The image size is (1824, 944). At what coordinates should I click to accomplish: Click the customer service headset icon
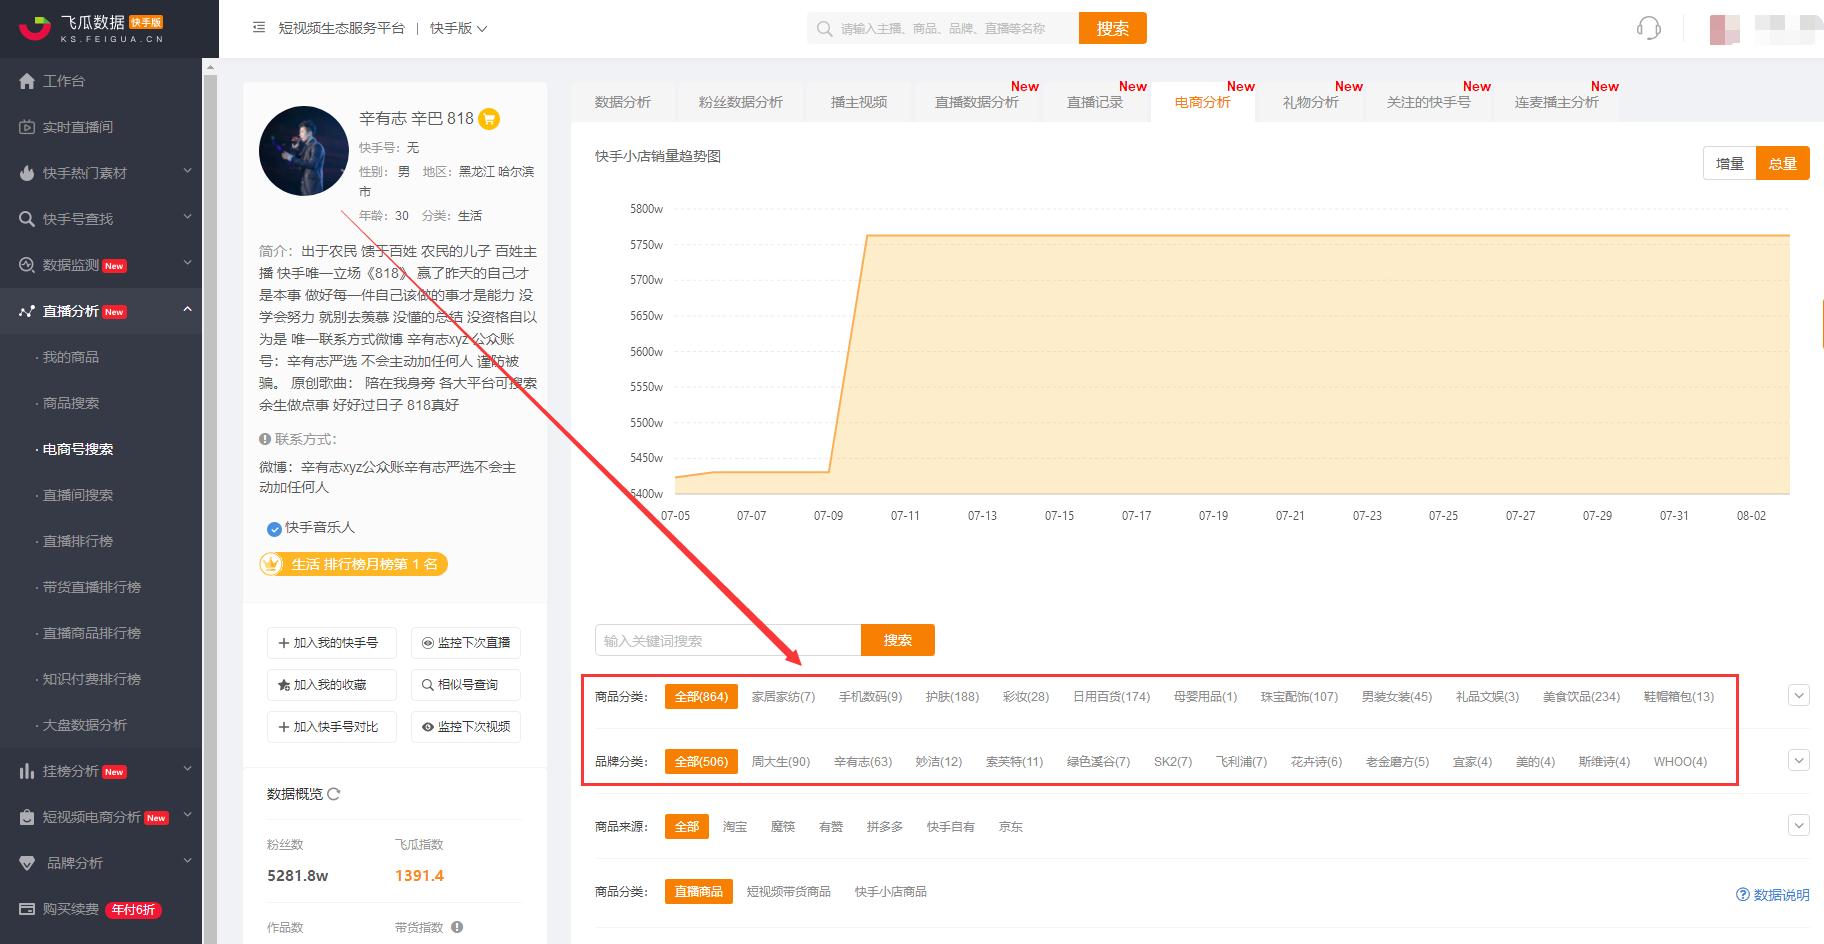click(x=1648, y=29)
